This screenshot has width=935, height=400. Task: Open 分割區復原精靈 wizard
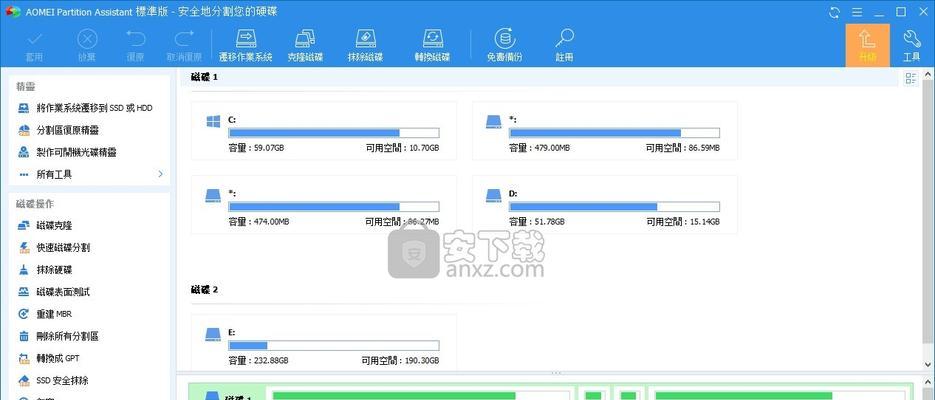point(58,130)
